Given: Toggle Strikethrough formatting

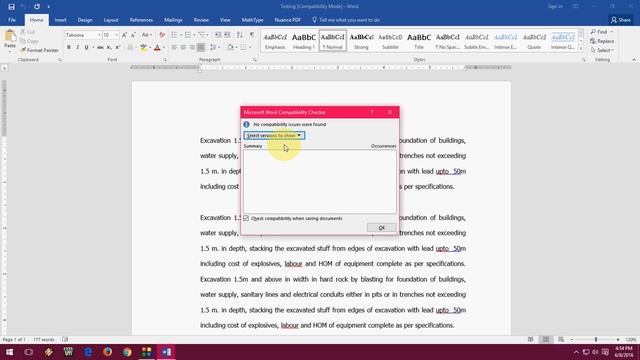Looking at the screenshot, I should coord(100,48).
